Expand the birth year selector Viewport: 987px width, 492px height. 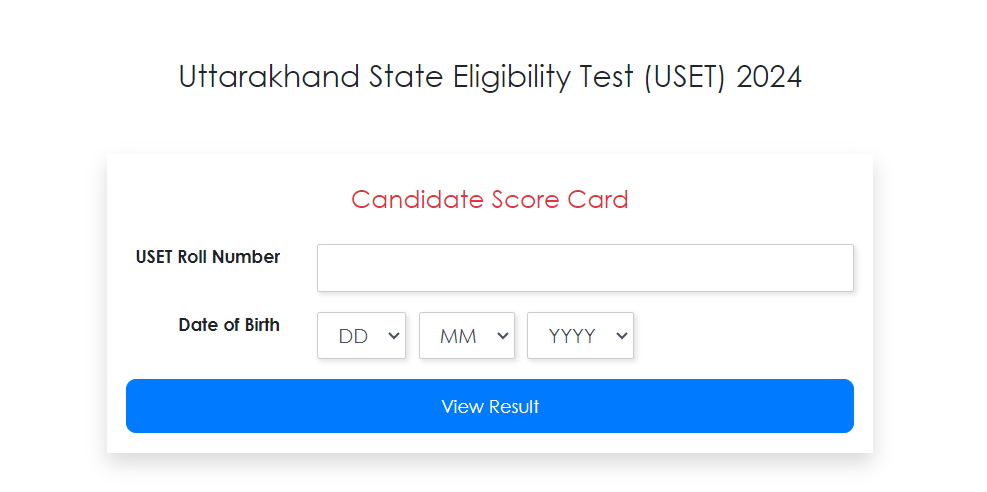tap(580, 336)
